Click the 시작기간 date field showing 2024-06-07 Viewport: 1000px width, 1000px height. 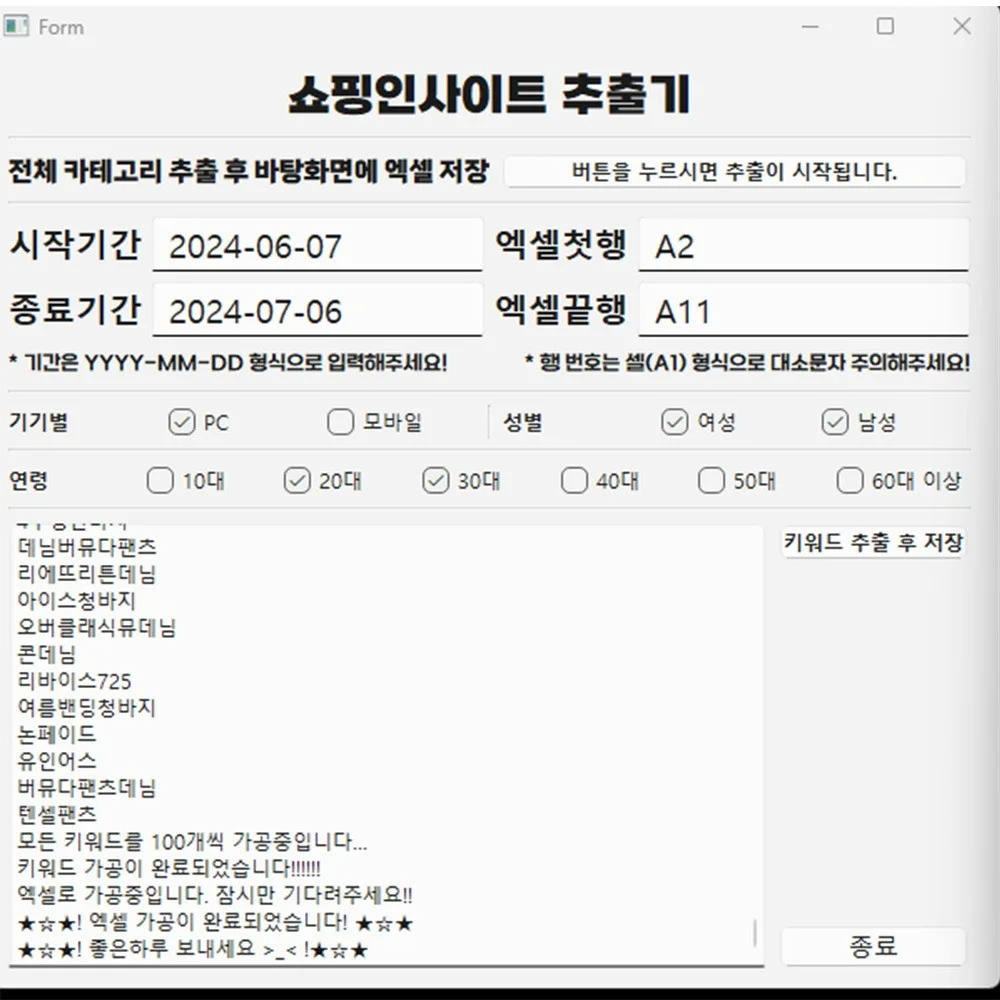tap(317, 246)
